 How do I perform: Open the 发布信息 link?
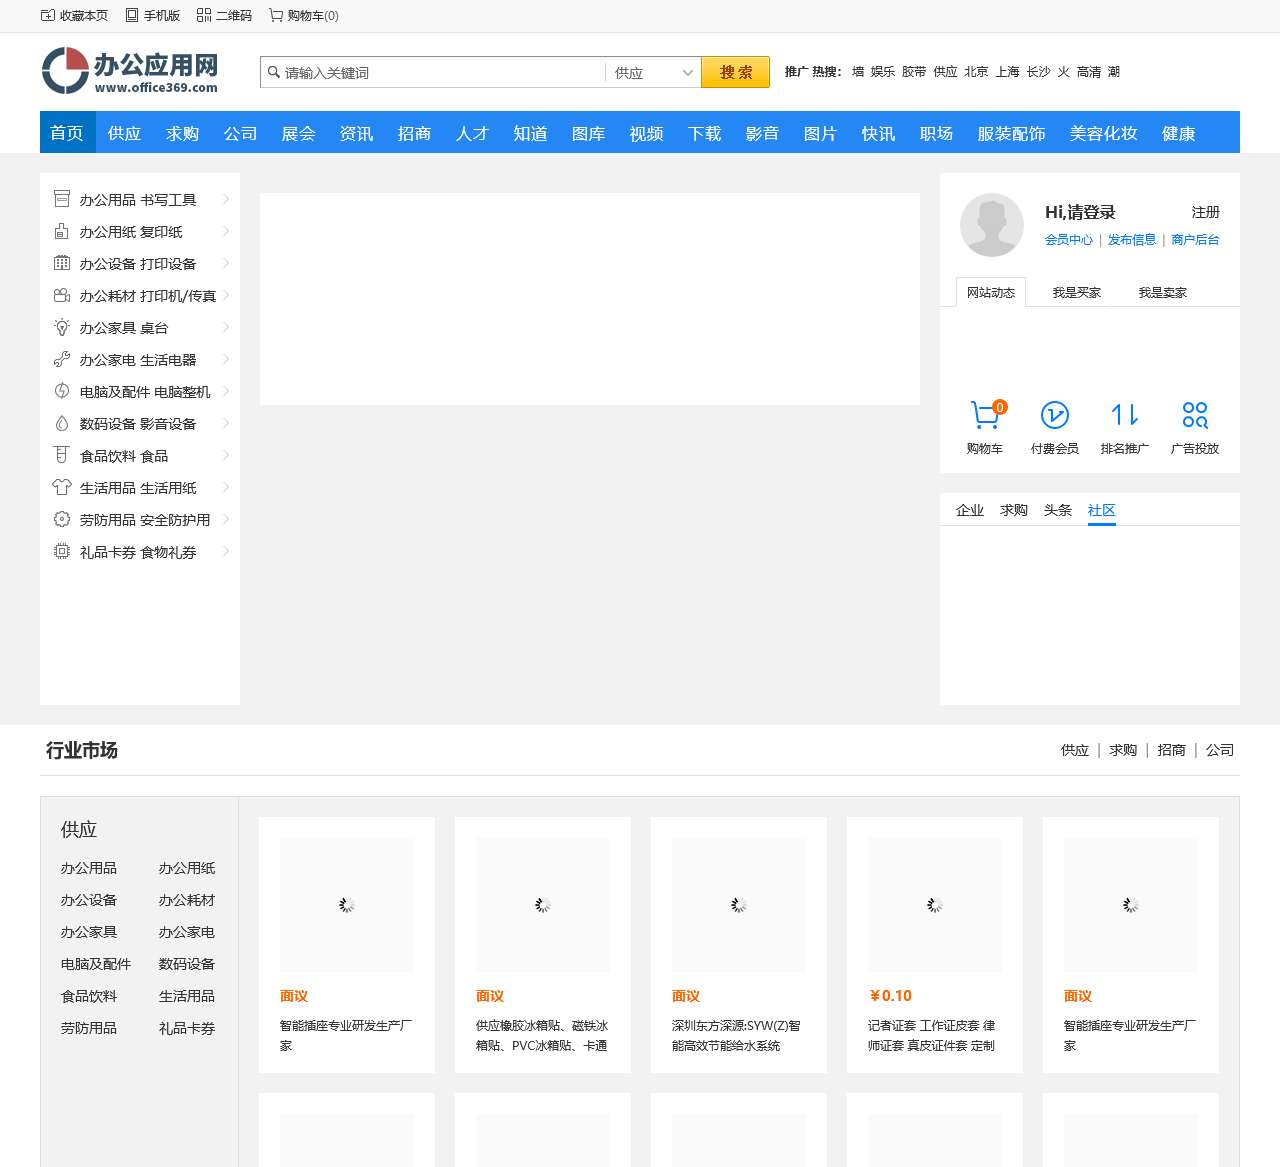pyautogui.click(x=1132, y=240)
